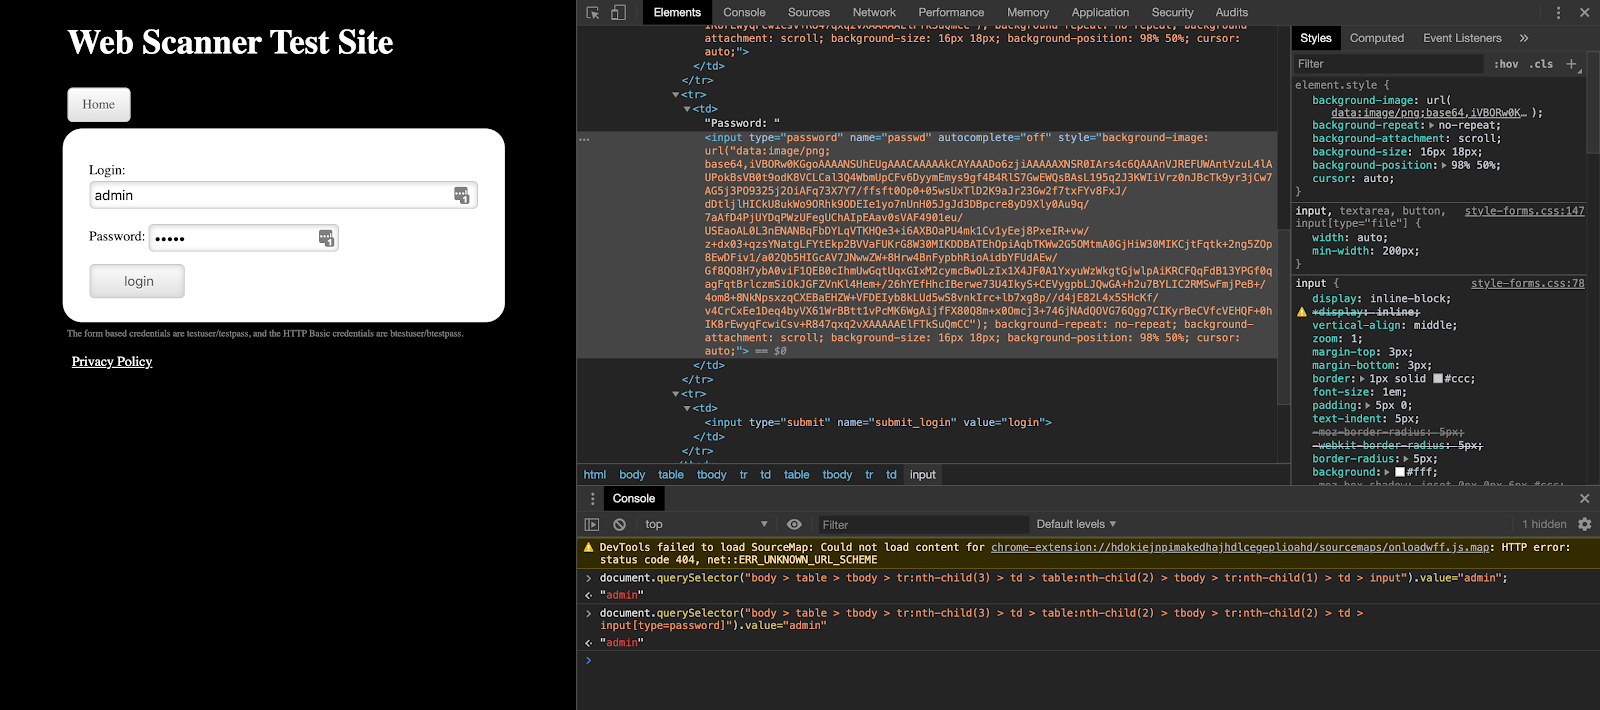The width and height of the screenshot is (1600, 710).
Task: Toggle the device toolbar icon
Action: 618,13
